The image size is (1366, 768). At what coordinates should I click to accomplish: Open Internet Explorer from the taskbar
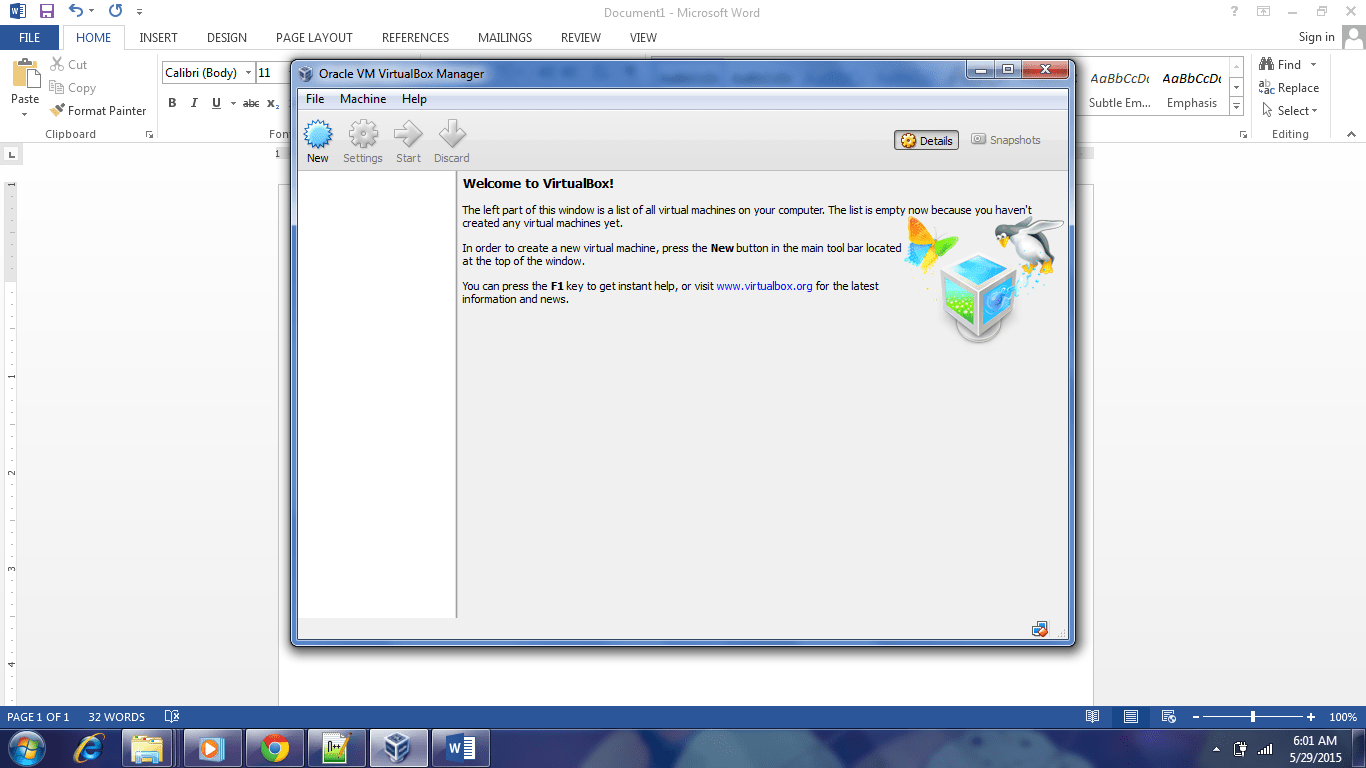[90, 748]
